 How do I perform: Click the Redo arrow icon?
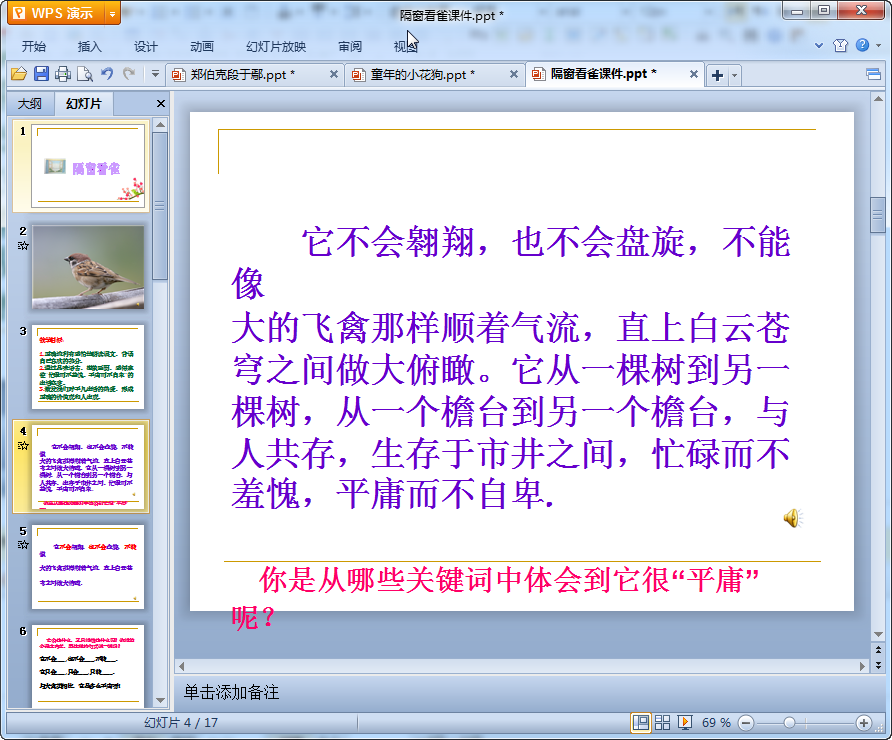[x=129, y=74]
